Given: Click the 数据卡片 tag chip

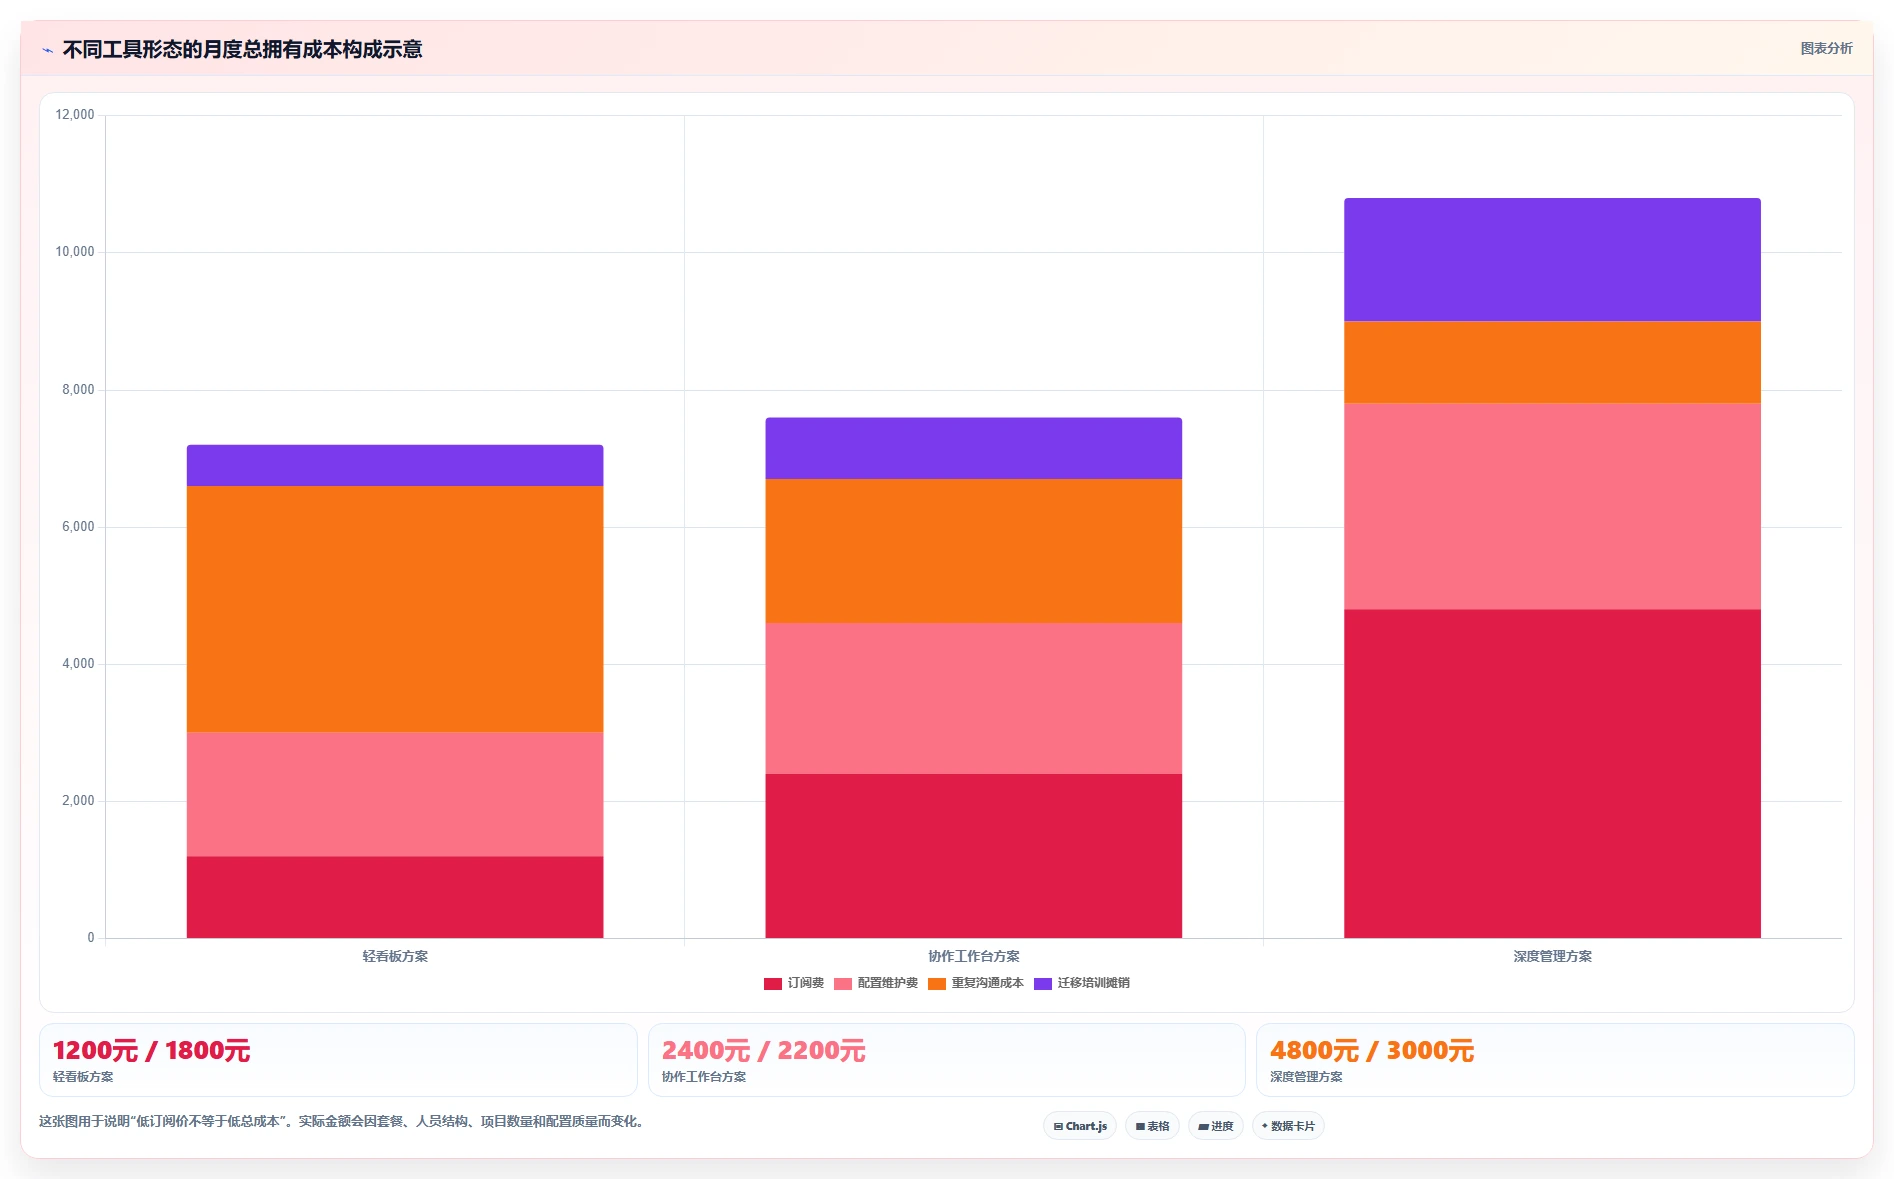Looking at the screenshot, I should coord(1288,1126).
